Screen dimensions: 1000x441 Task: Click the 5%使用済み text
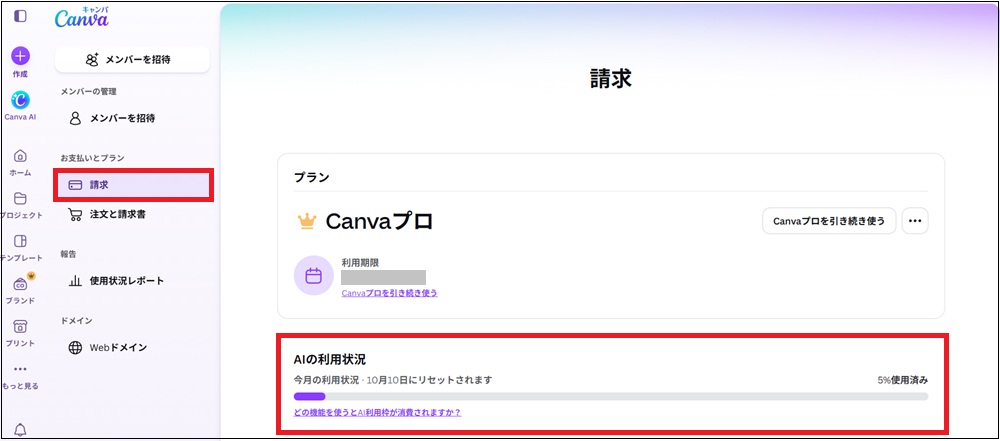coord(902,380)
